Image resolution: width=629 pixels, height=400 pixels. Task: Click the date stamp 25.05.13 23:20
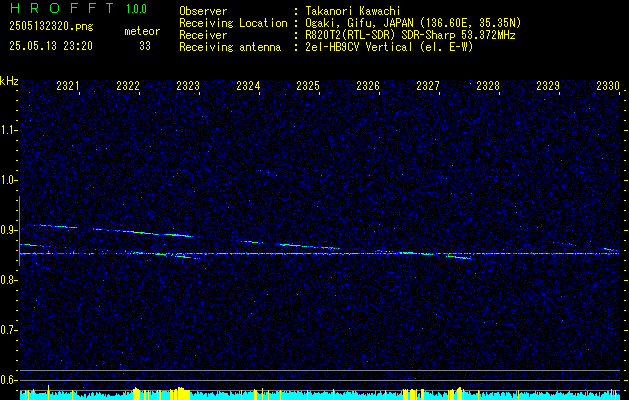tap(51, 46)
